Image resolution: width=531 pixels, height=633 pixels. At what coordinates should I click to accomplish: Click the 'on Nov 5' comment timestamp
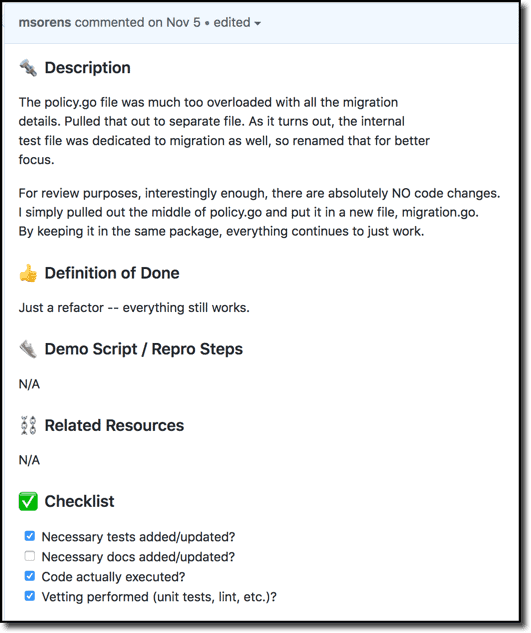pyautogui.click(x=174, y=22)
